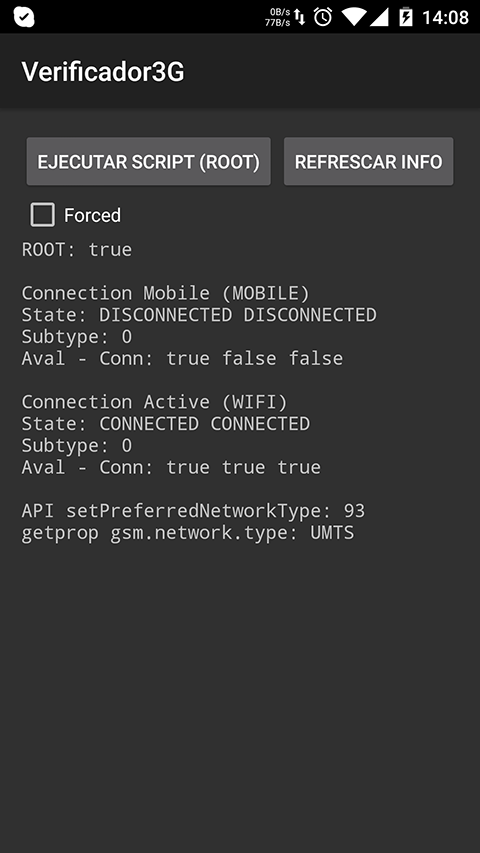Tap the ROOT: true line
Screen dimensions: 480x853
pos(77,250)
